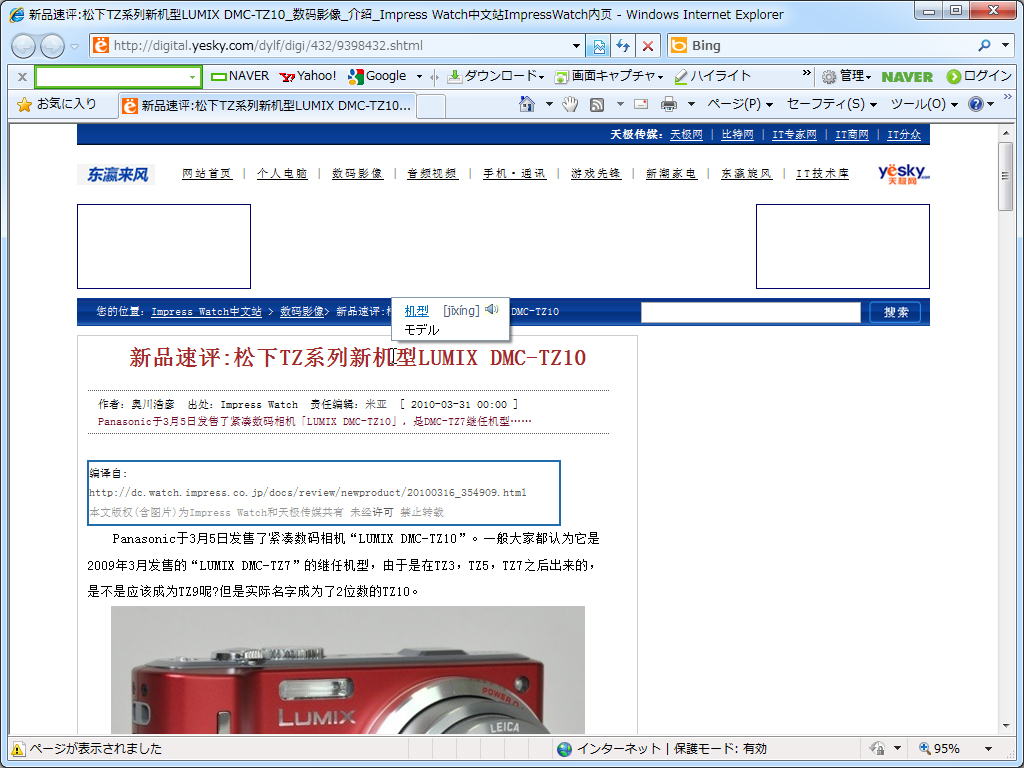Open the IT商网 link
1024x768 pixels.
click(852, 135)
